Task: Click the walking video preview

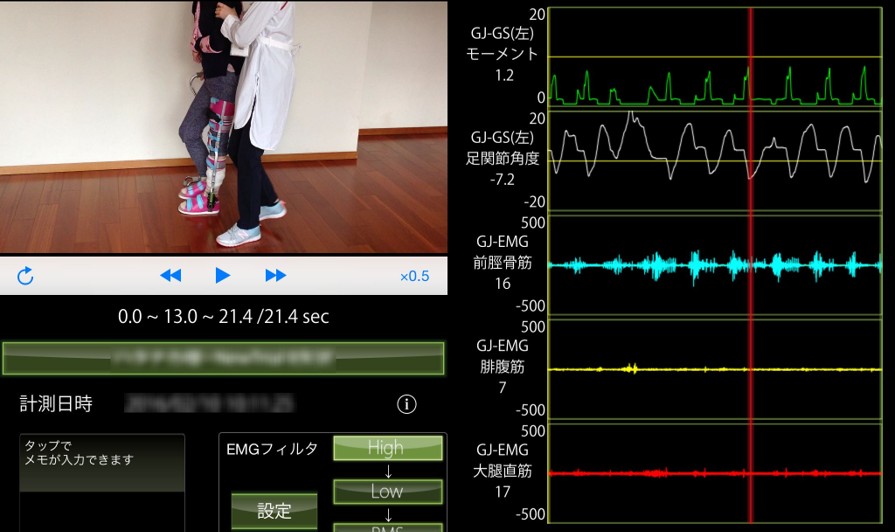Action: pos(223,126)
